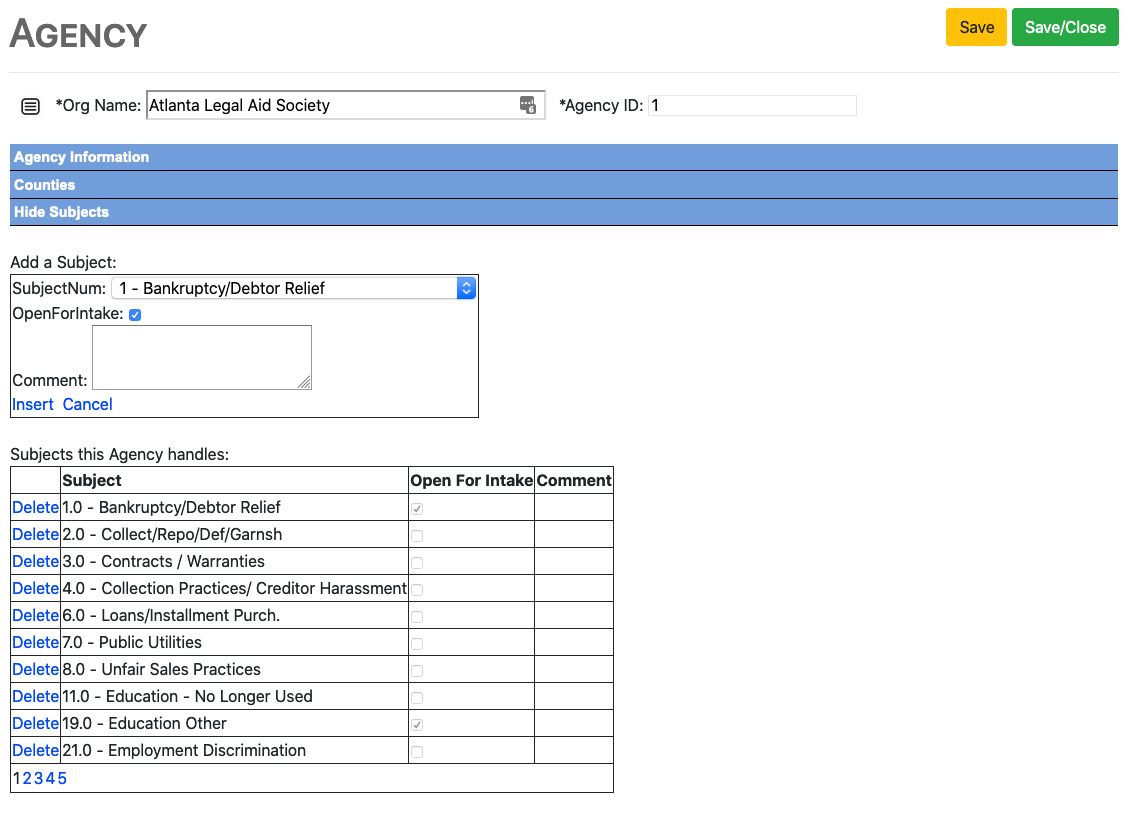Delete the Contracts / Warranties subject

35,561
